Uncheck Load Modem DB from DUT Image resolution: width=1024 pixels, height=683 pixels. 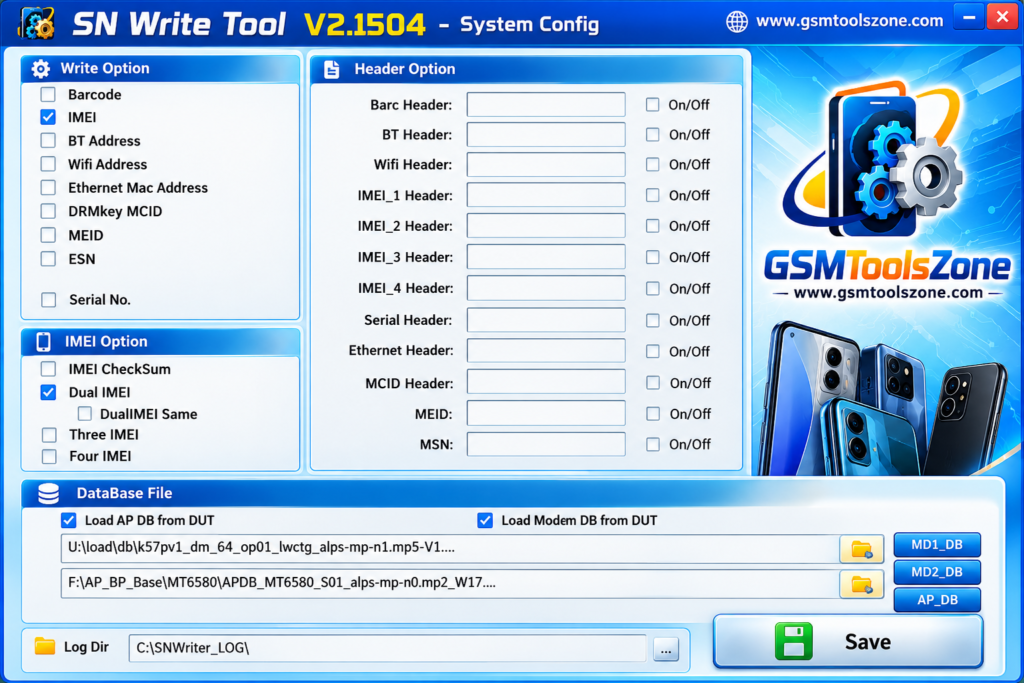tap(485, 520)
